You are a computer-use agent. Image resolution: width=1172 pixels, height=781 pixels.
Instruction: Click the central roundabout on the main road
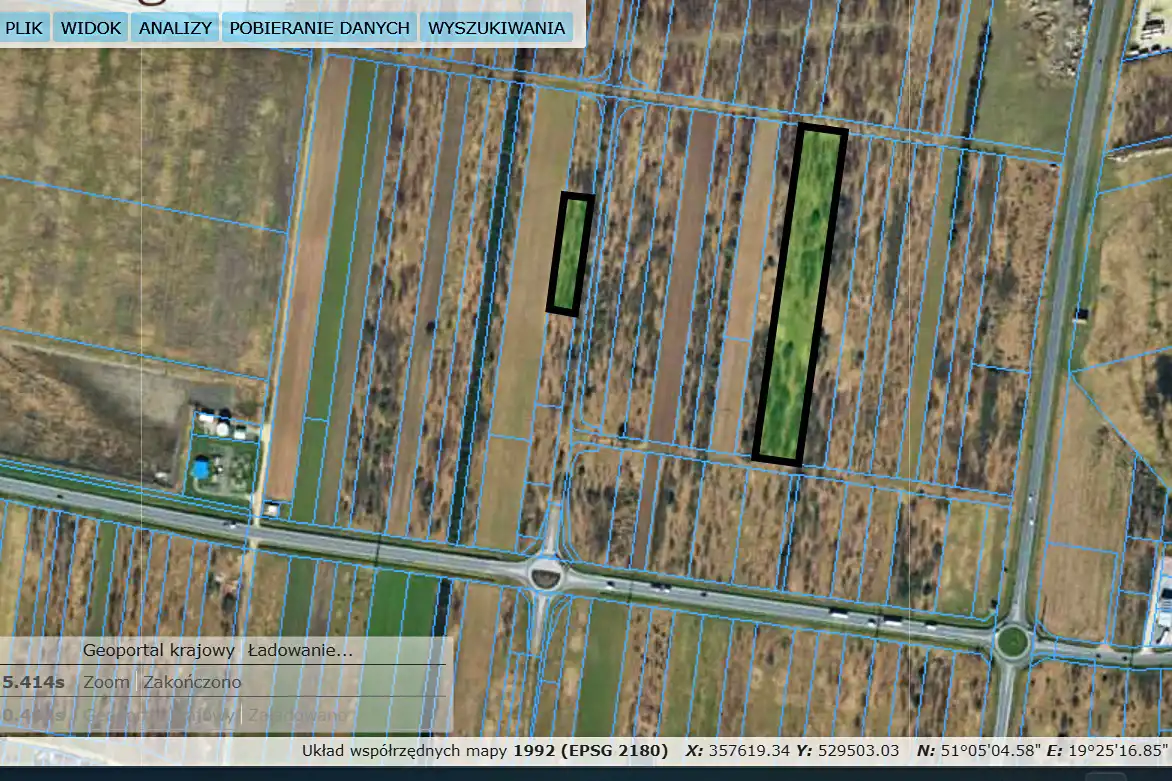[x=546, y=575]
